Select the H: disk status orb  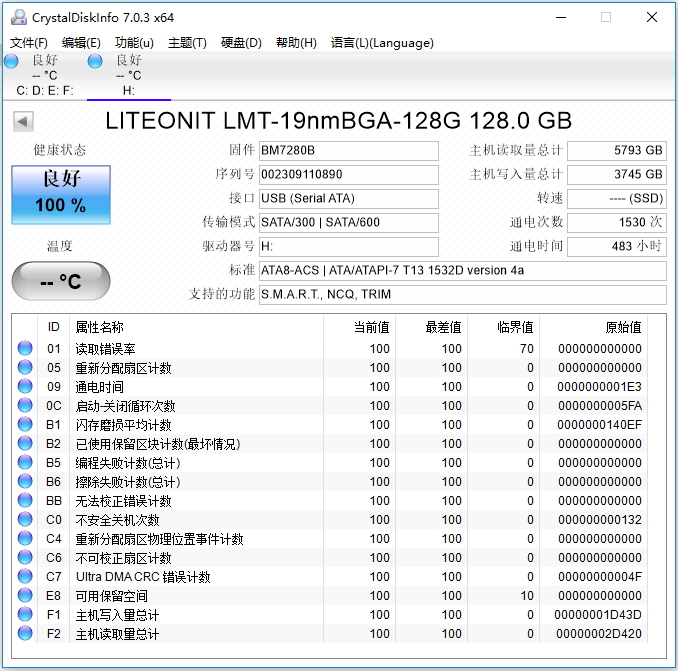95,61
